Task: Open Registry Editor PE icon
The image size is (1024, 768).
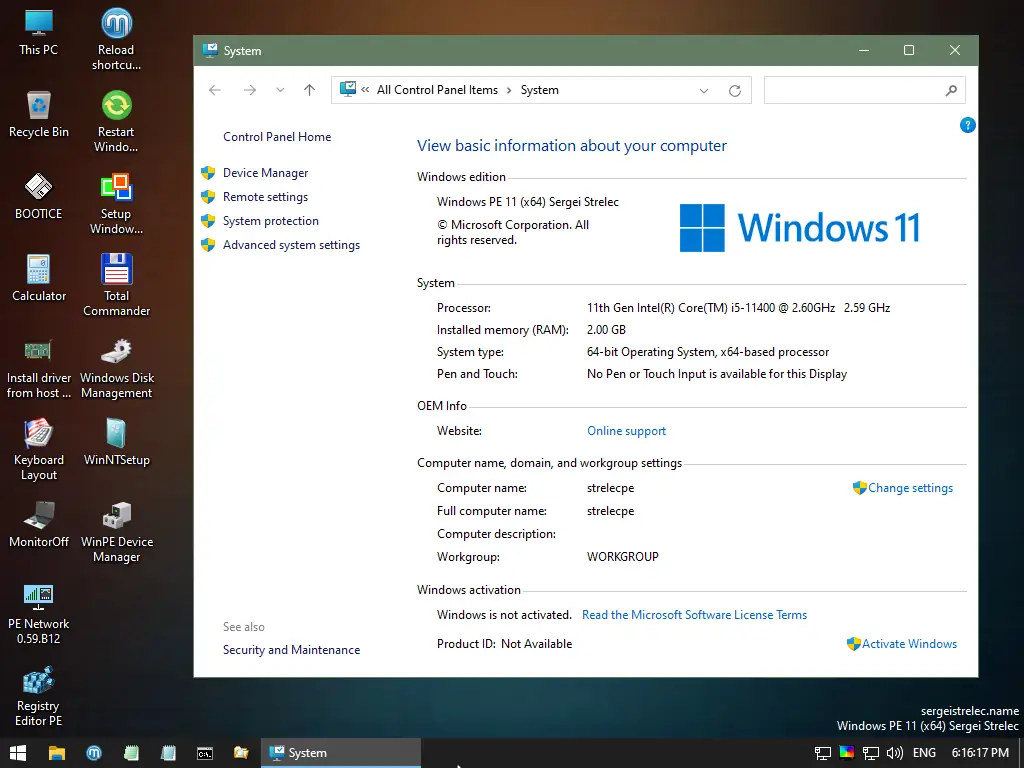Action: [39, 696]
